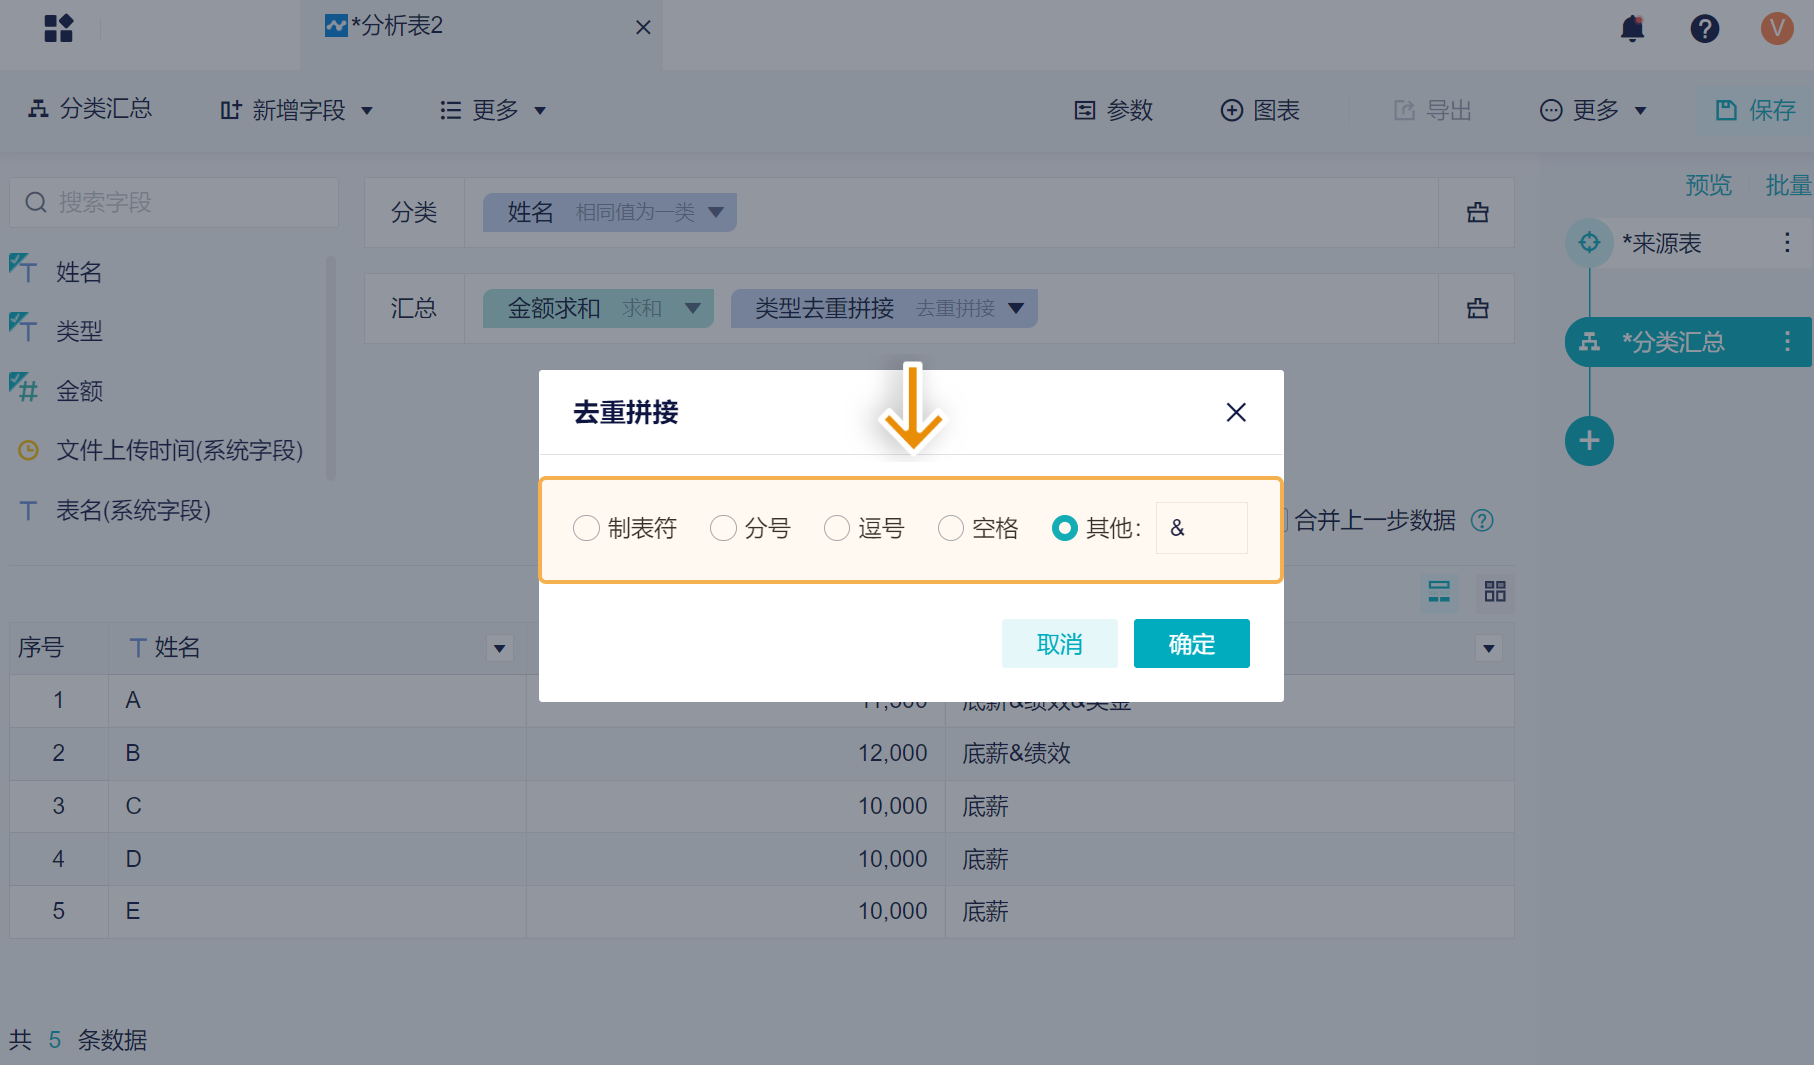The height and width of the screenshot is (1065, 1814).
Task: Open the 姓名 column filter dropdown
Action: (x=499, y=648)
